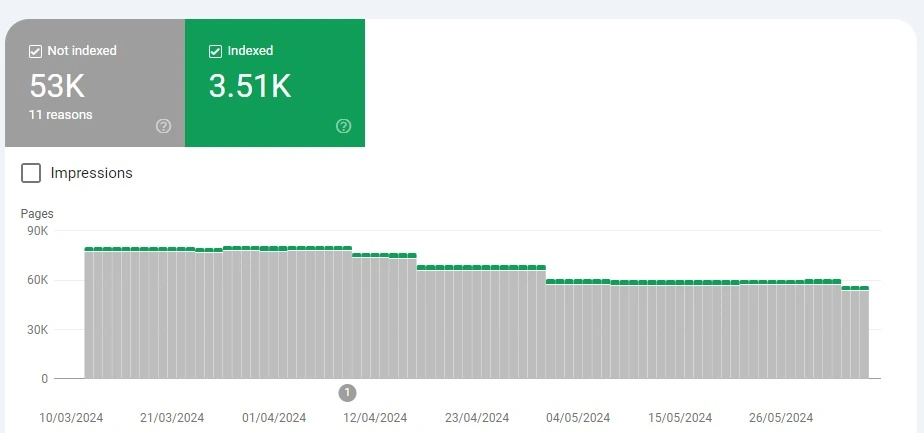This screenshot has width=924, height=433.
Task: Click the 04/05/2024 date axis label
Action: 578,418
